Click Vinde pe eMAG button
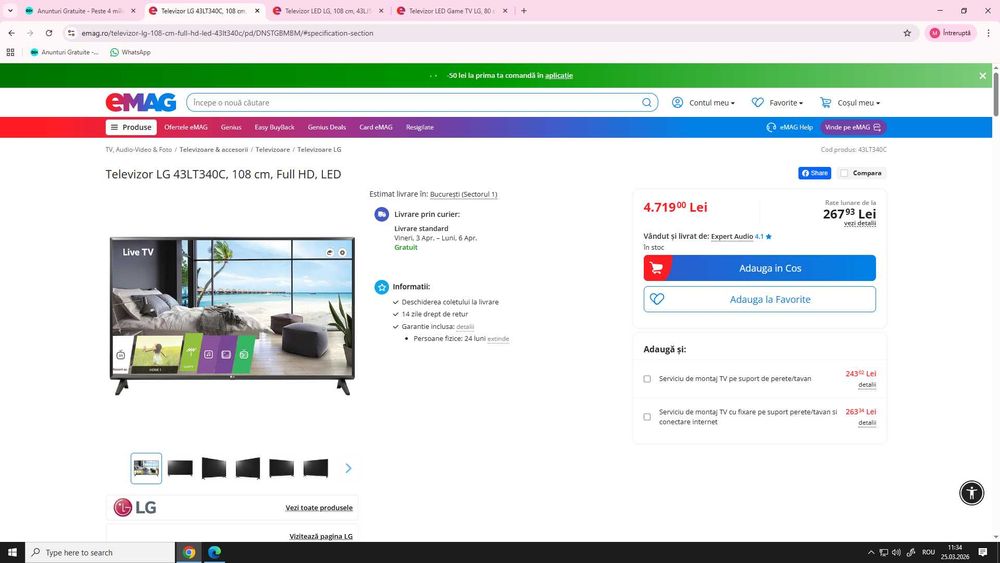 coord(853,127)
